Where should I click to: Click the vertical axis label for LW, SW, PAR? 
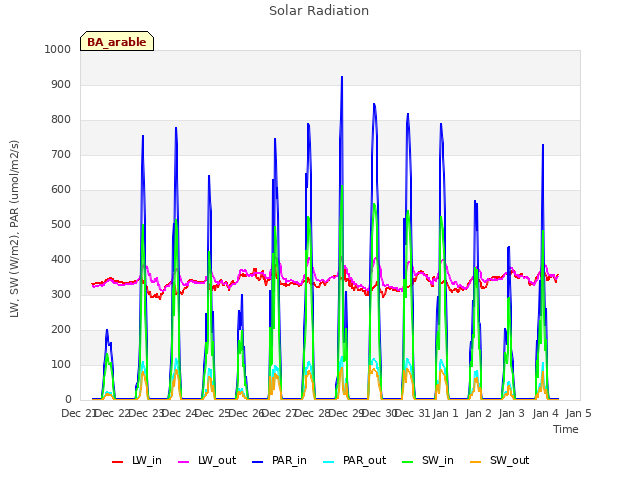click(14, 229)
